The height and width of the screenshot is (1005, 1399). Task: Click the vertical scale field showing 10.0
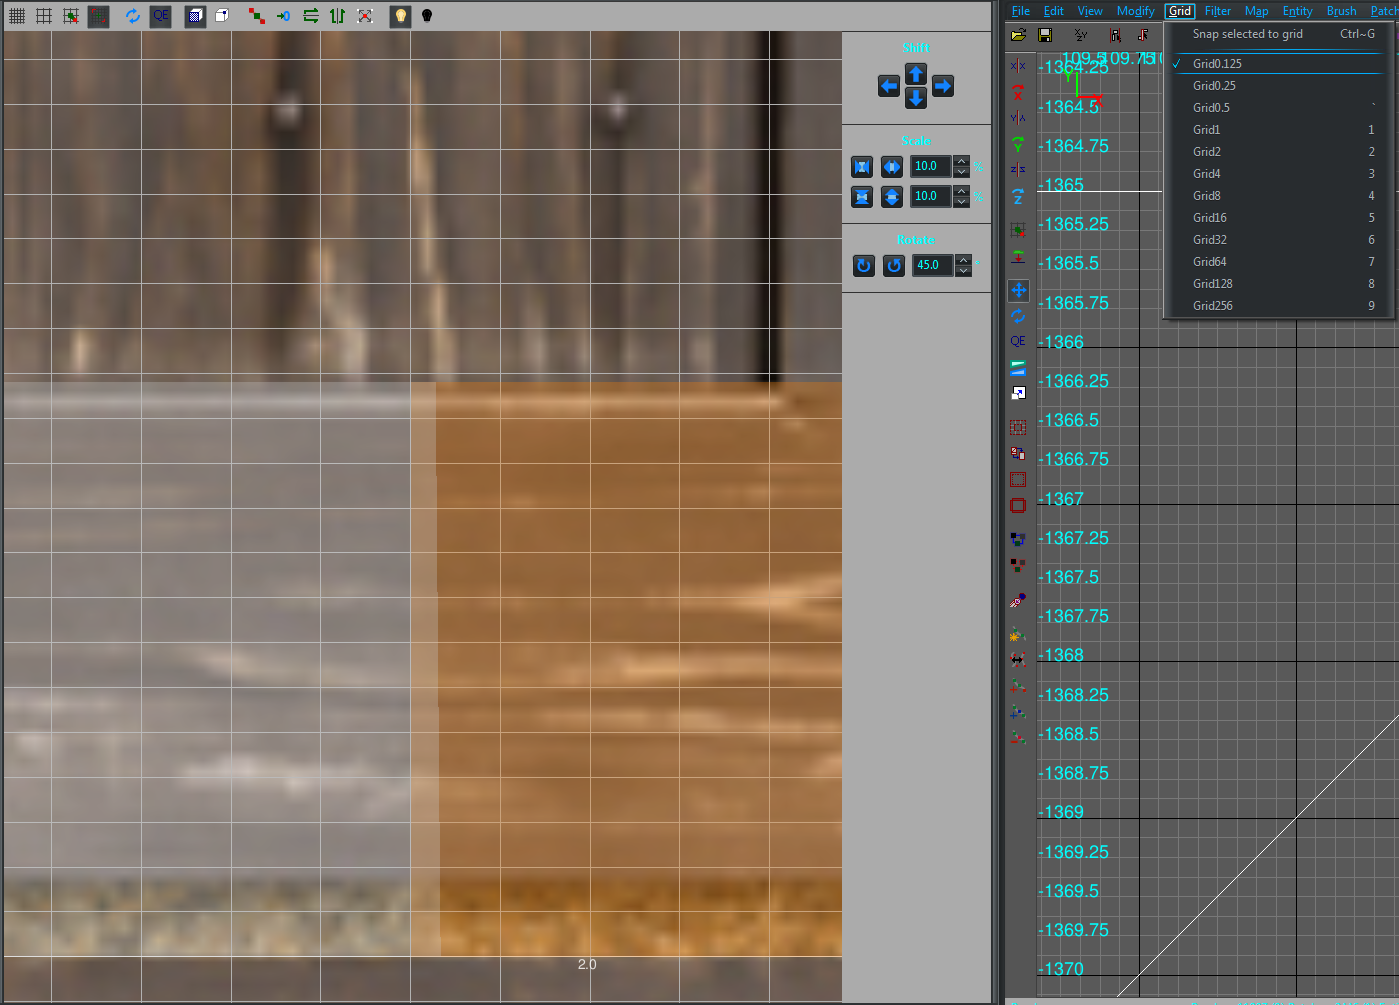tap(929, 196)
